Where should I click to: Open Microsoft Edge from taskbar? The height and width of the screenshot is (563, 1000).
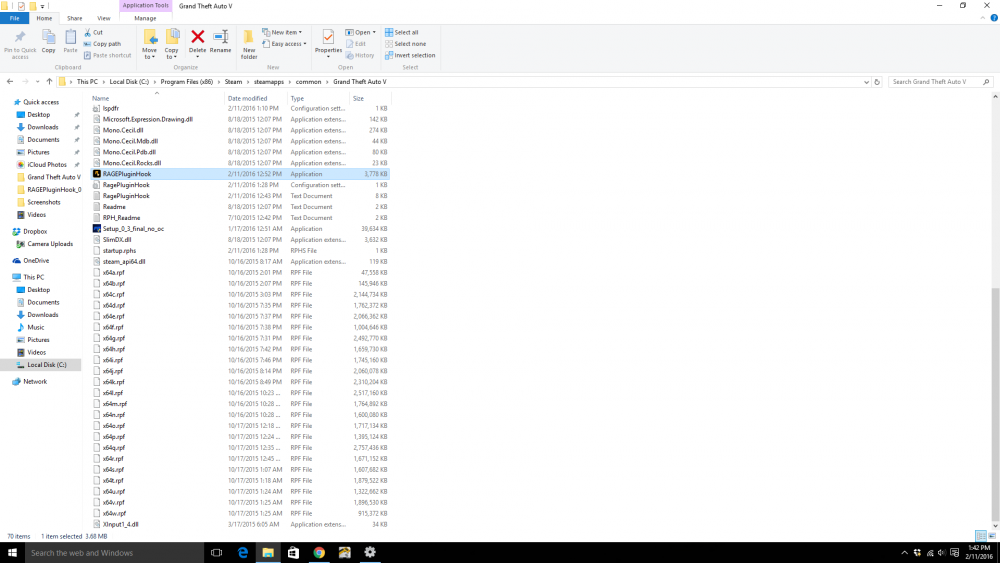coord(242,553)
